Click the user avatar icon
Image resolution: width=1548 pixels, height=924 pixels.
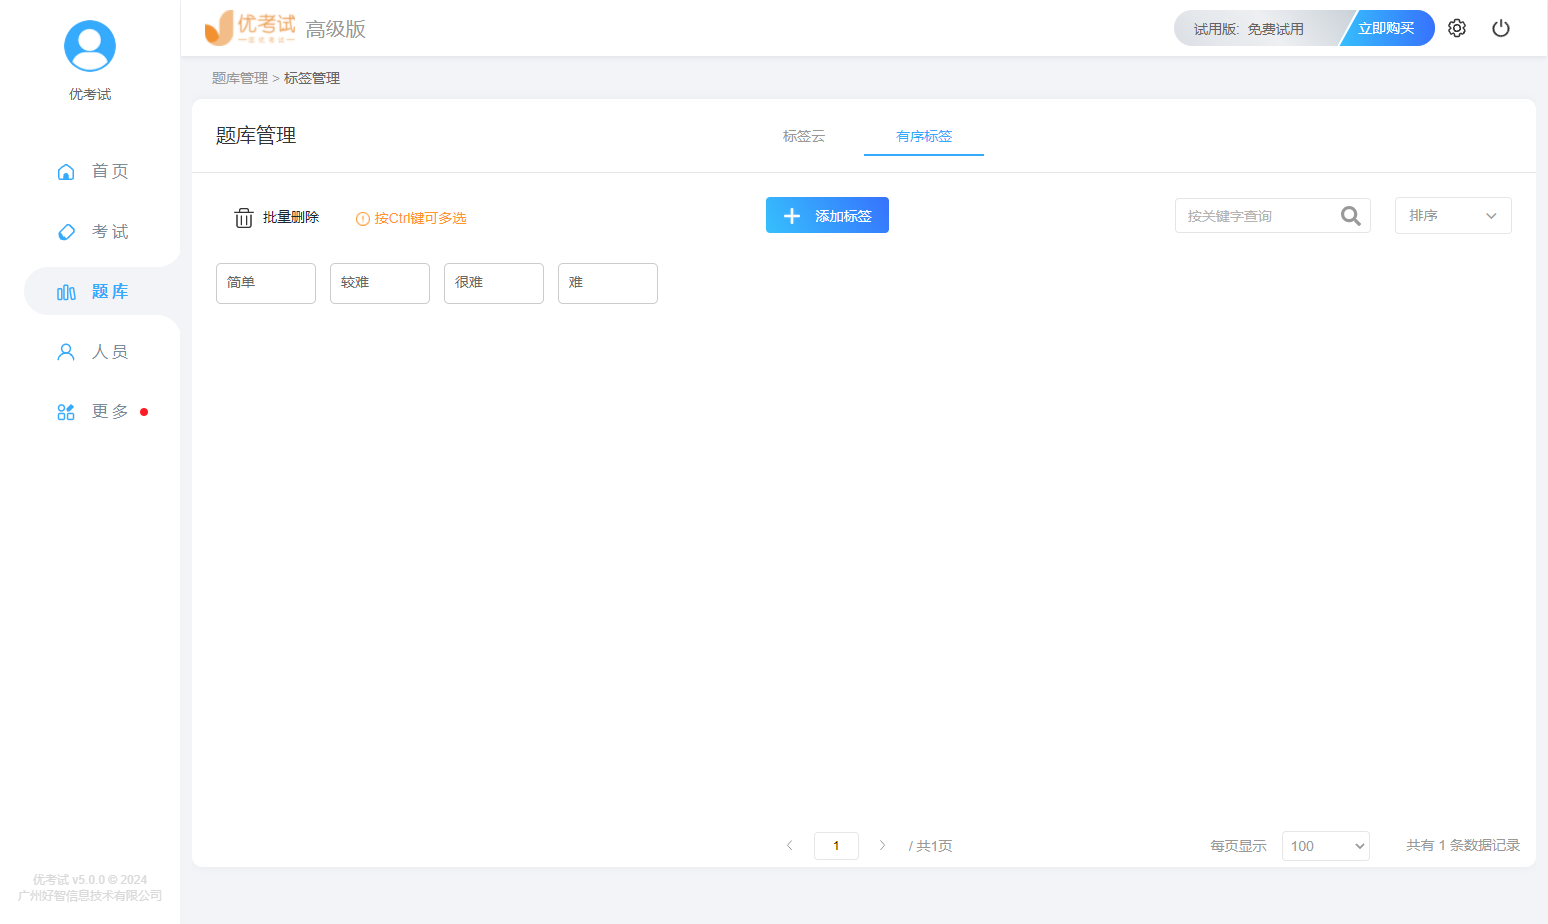coord(90,46)
